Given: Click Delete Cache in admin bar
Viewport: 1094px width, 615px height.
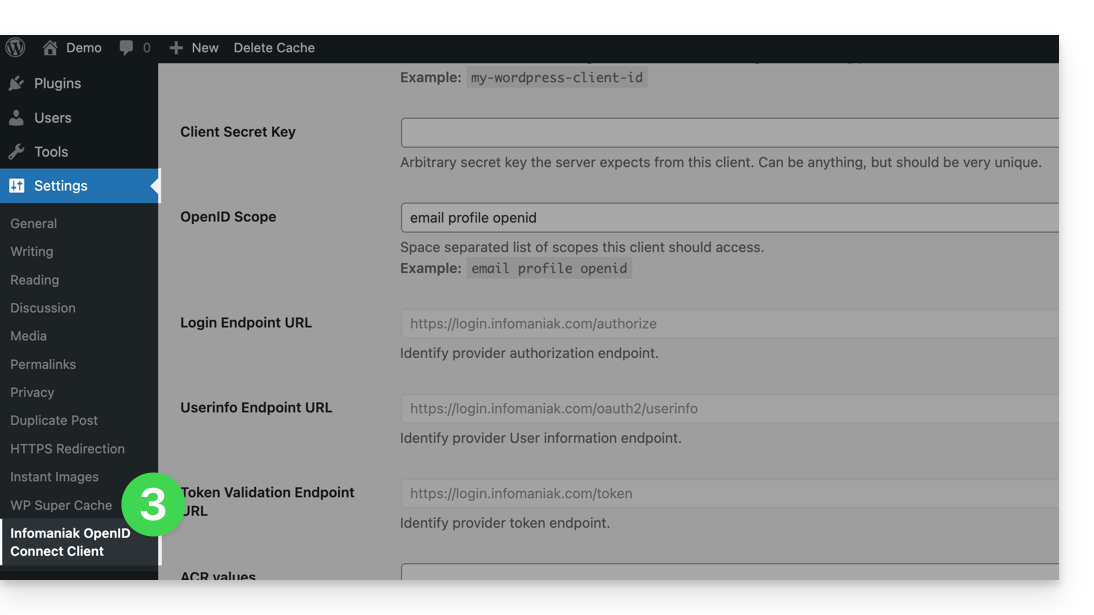Looking at the screenshot, I should (274, 47).
